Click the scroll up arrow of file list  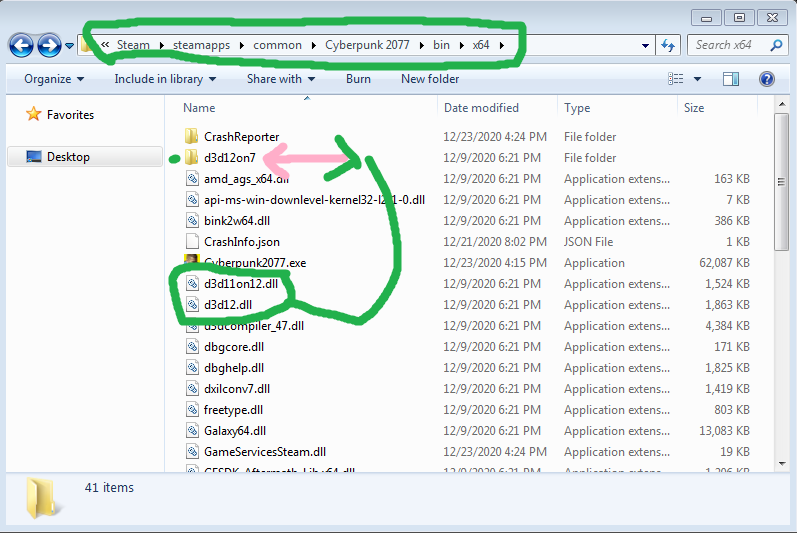click(x=781, y=104)
